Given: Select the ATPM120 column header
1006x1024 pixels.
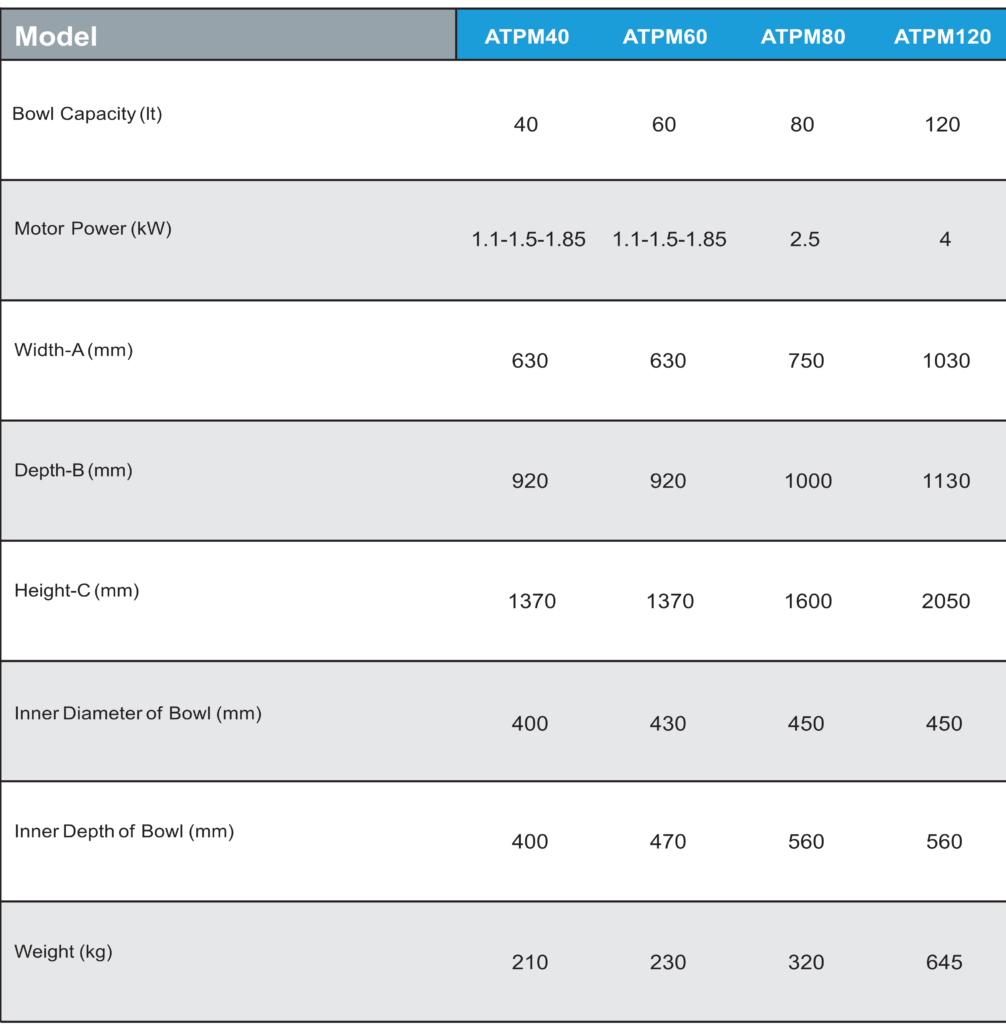Looking at the screenshot, I should coord(942,37).
